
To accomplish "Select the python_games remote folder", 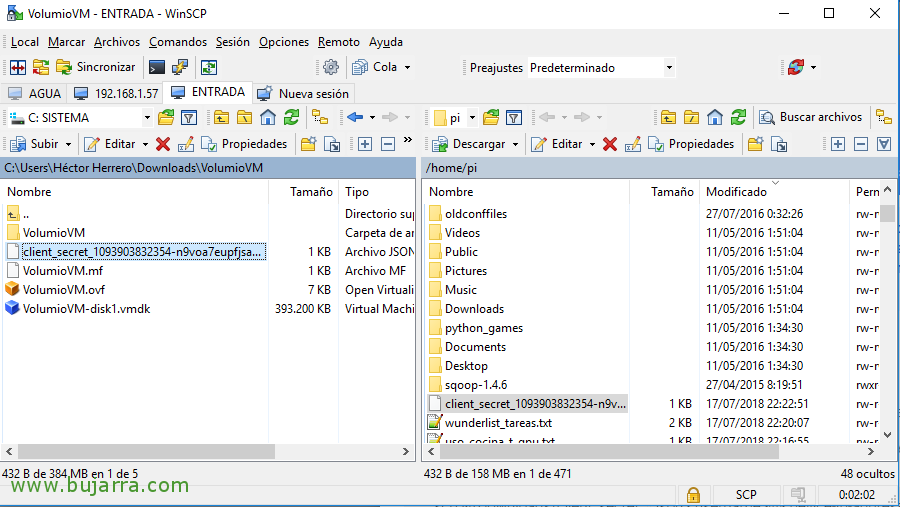I will click(x=484, y=328).
